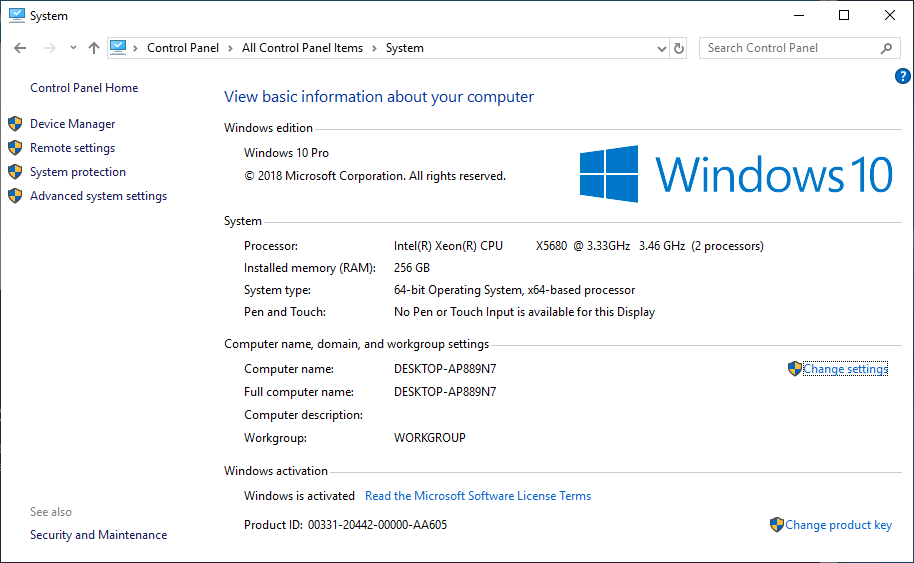
Task: Open the blue Help question mark
Action: click(902, 76)
